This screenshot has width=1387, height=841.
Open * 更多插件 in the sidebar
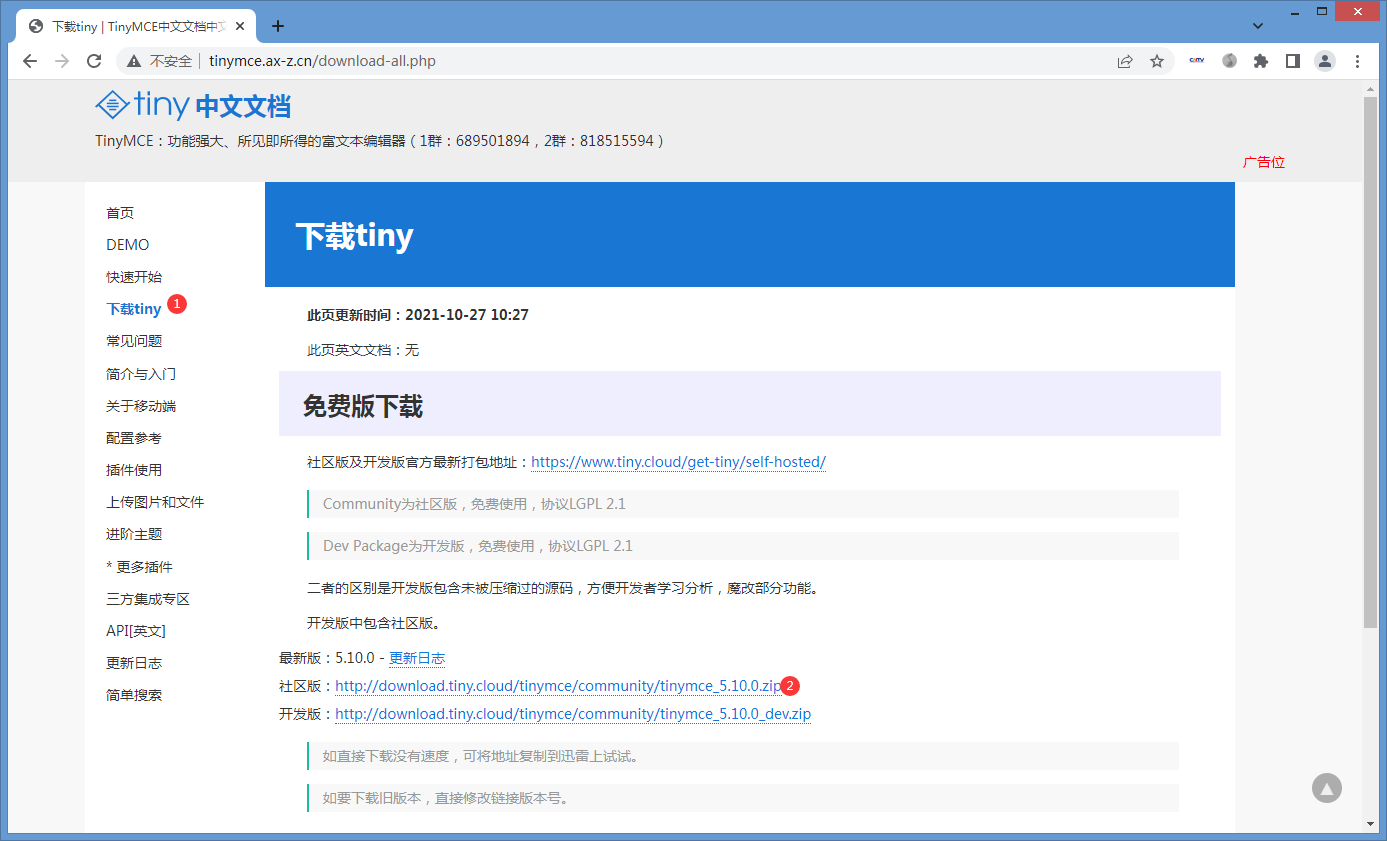click(x=140, y=567)
